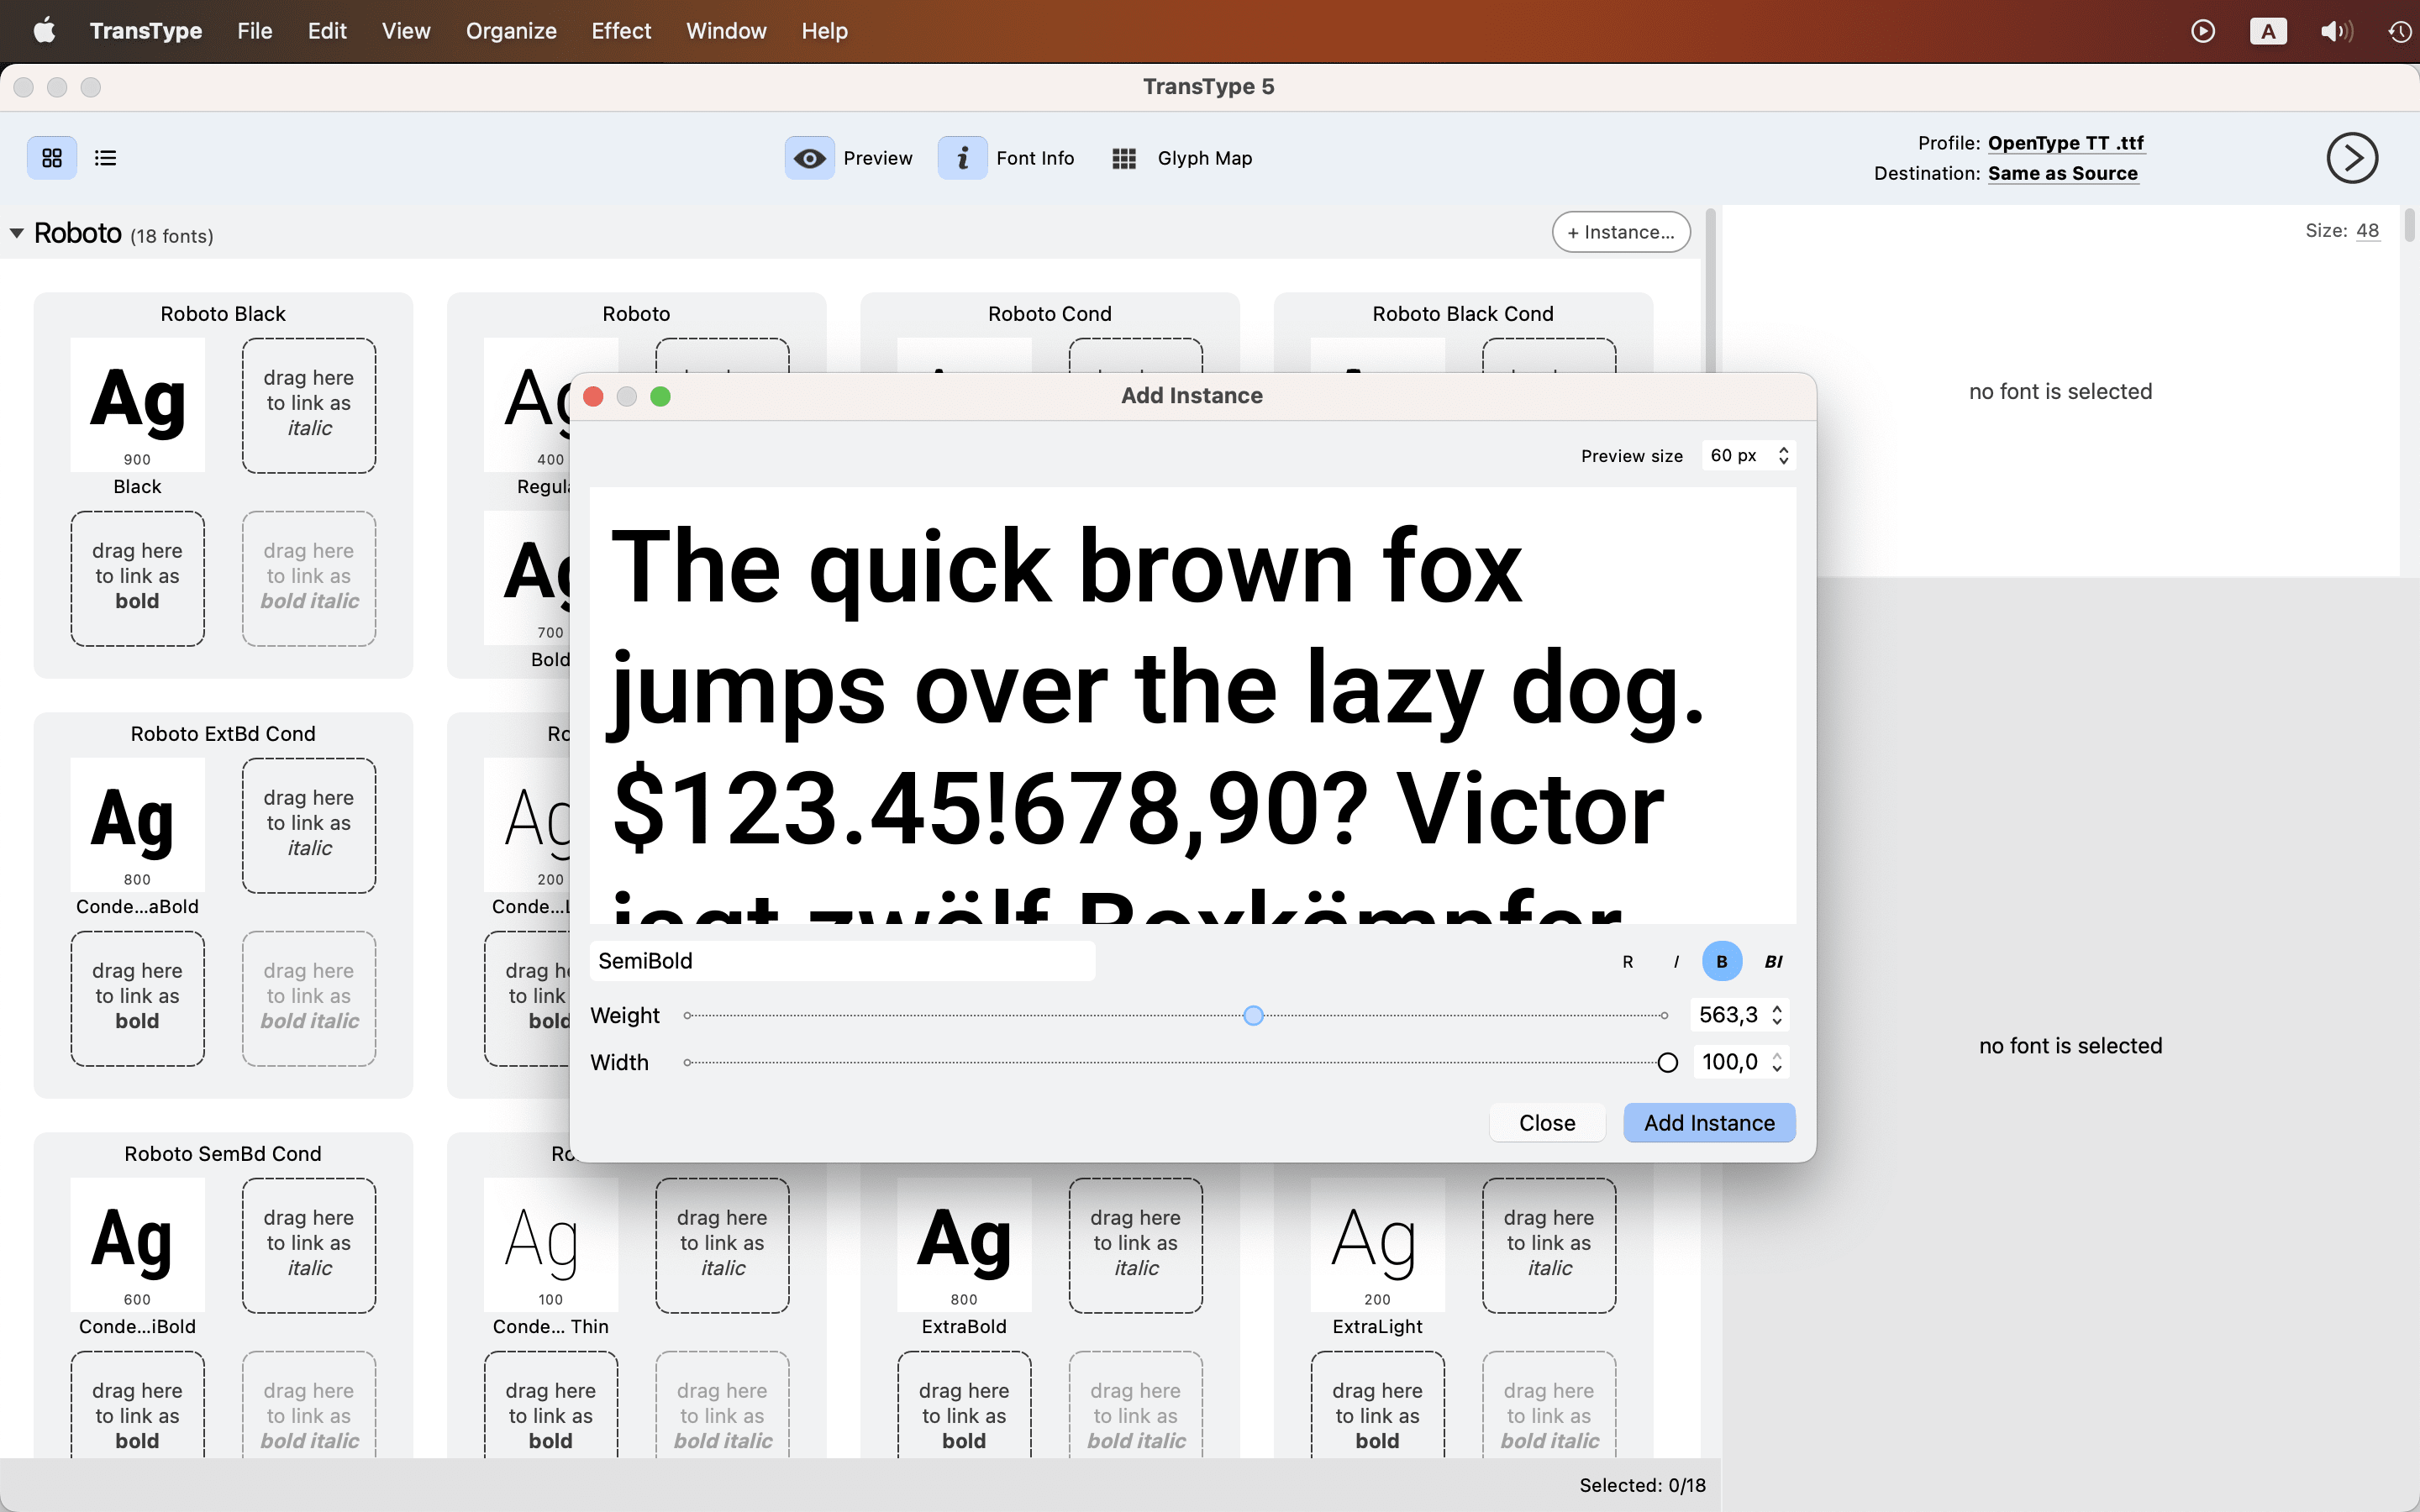Open the Organize menu
Screen dimensions: 2420x1512
511,31
